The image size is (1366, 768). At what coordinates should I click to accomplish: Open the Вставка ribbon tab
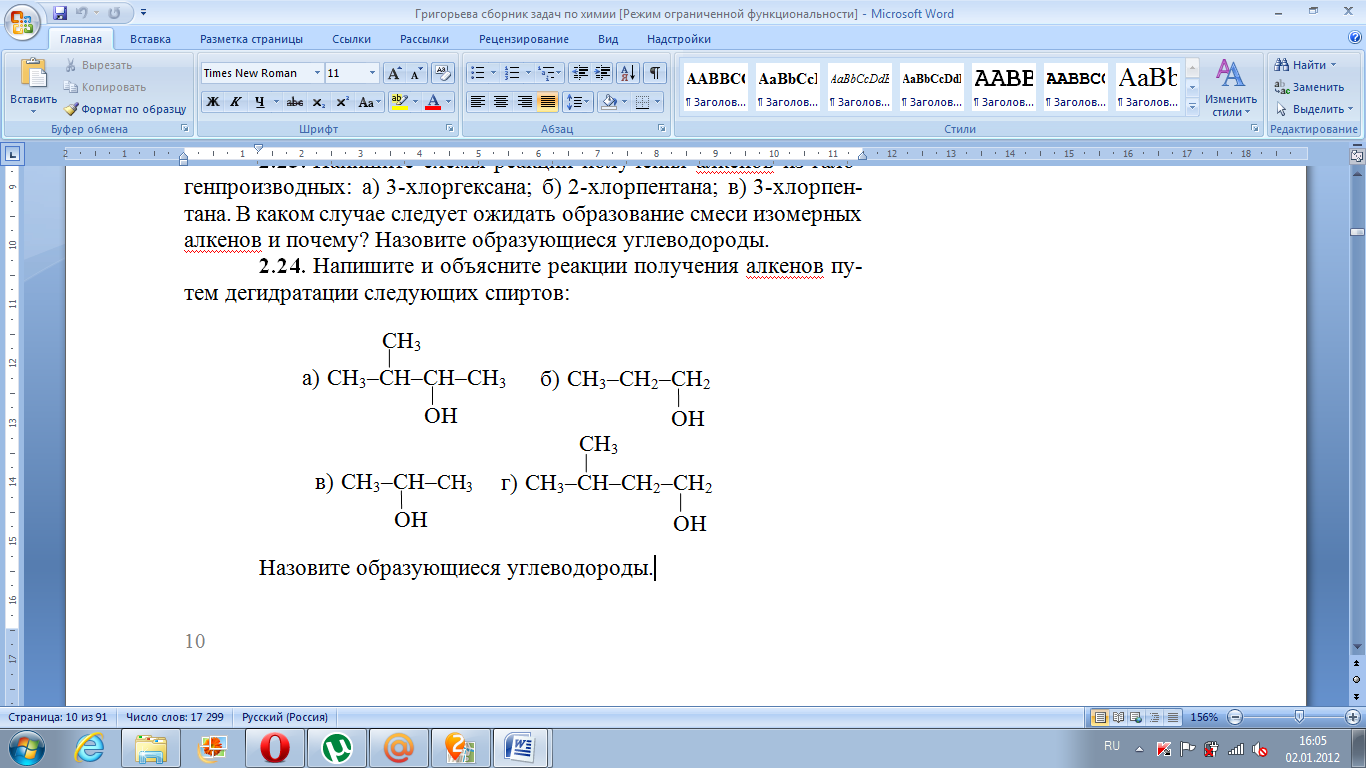[150, 39]
